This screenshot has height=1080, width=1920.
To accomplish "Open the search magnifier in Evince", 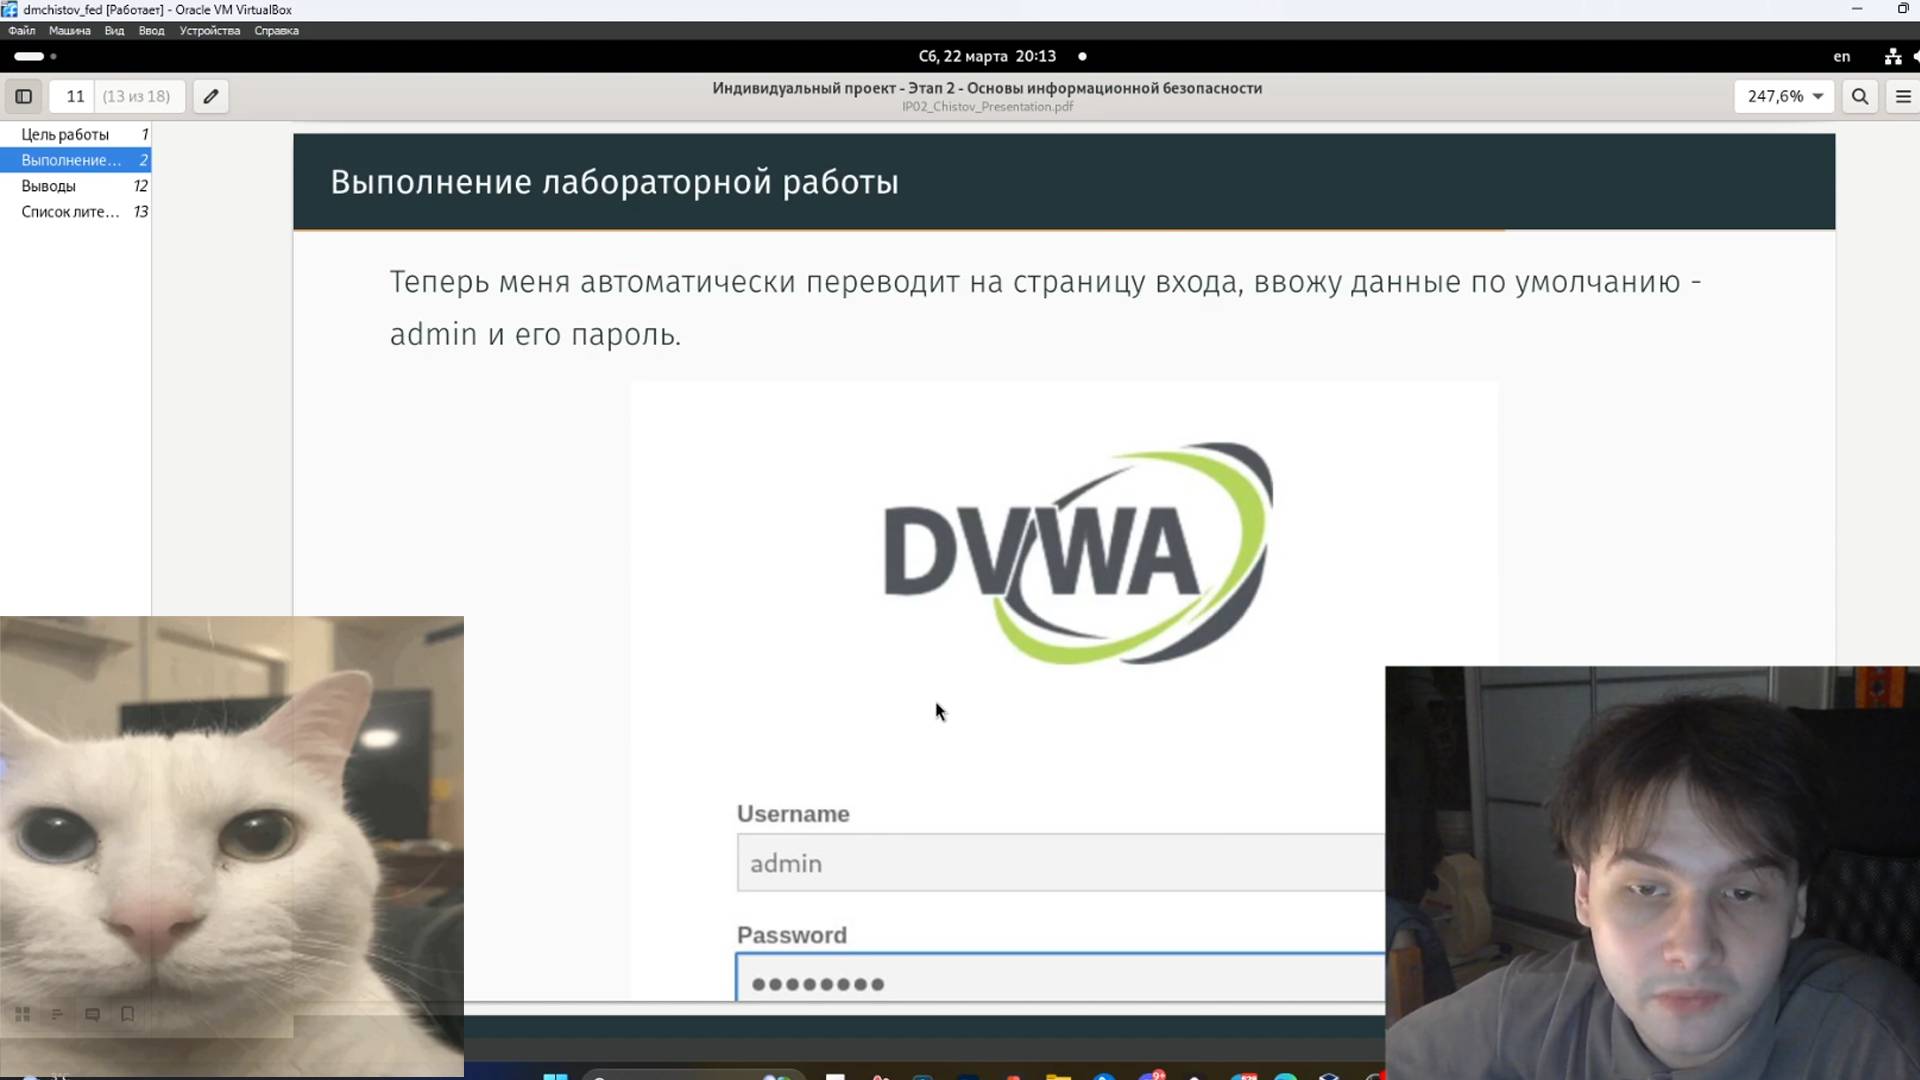I will pos(1860,97).
